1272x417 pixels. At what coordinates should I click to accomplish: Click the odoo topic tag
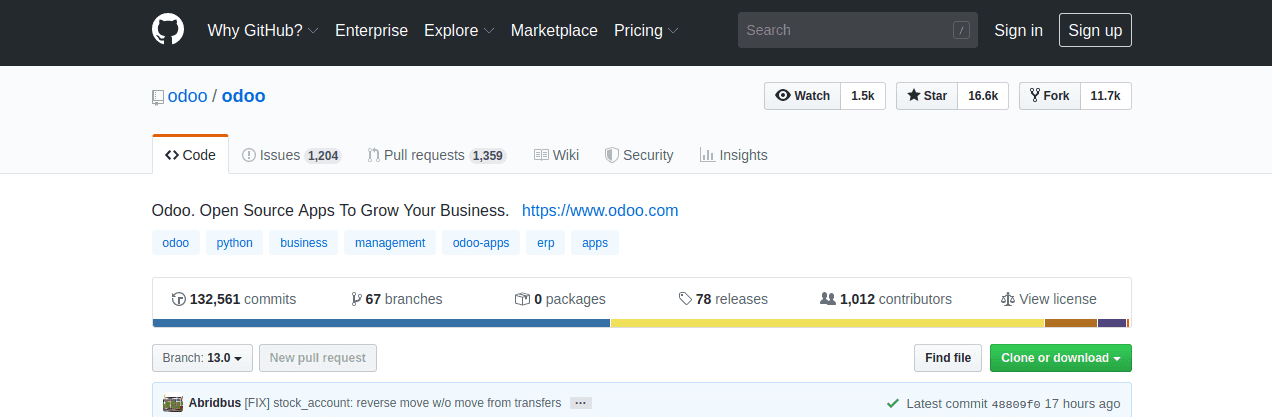(x=176, y=243)
